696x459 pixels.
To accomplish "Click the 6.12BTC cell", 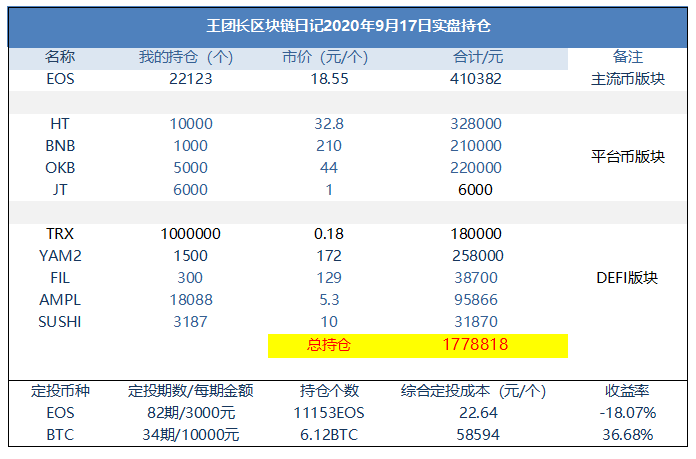I will (329, 435).
